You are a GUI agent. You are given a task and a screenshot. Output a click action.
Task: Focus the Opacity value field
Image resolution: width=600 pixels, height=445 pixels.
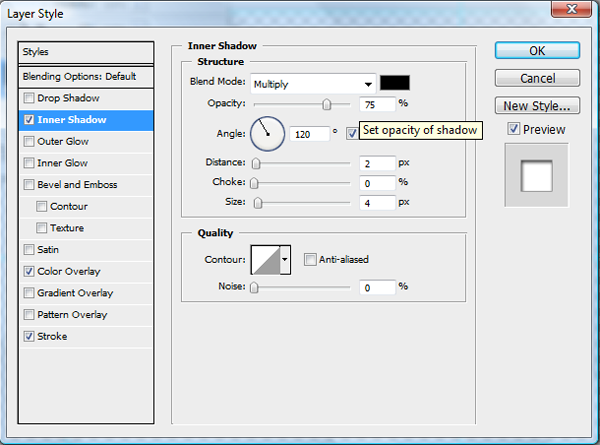click(x=377, y=104)
